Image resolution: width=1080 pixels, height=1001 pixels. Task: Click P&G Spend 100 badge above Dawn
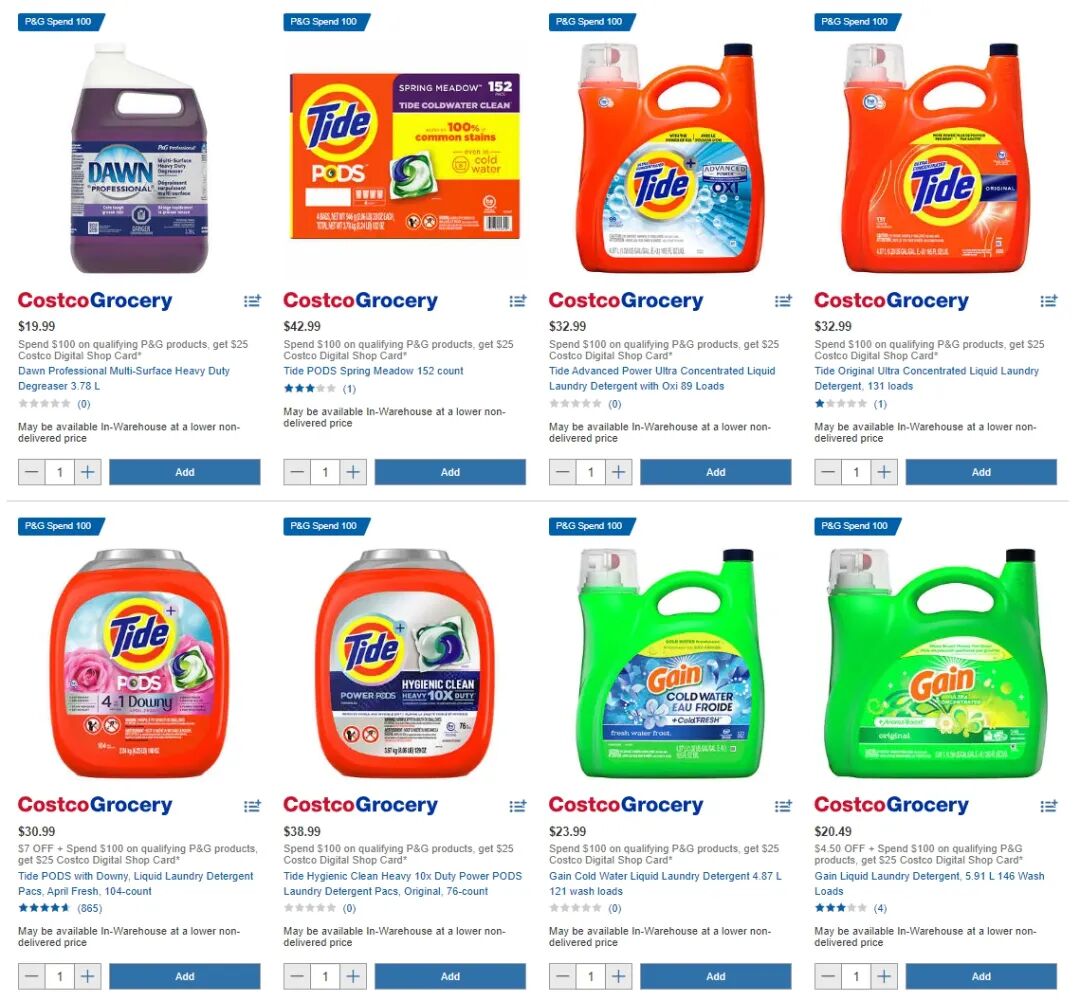pos(61,21)
